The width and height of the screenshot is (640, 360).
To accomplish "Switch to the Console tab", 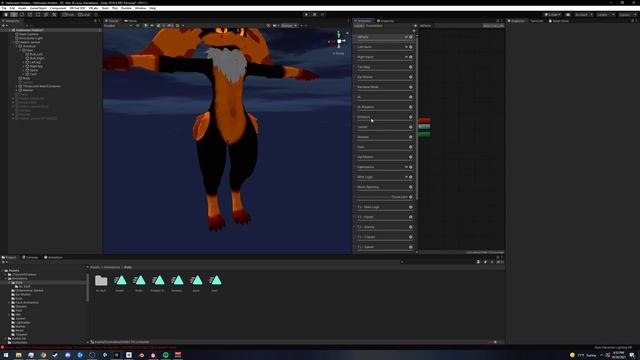I will pos(30,258).
